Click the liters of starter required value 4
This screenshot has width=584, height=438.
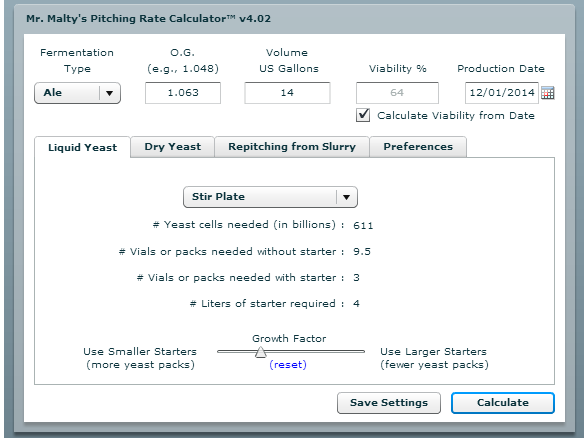(x=356, y=304)
